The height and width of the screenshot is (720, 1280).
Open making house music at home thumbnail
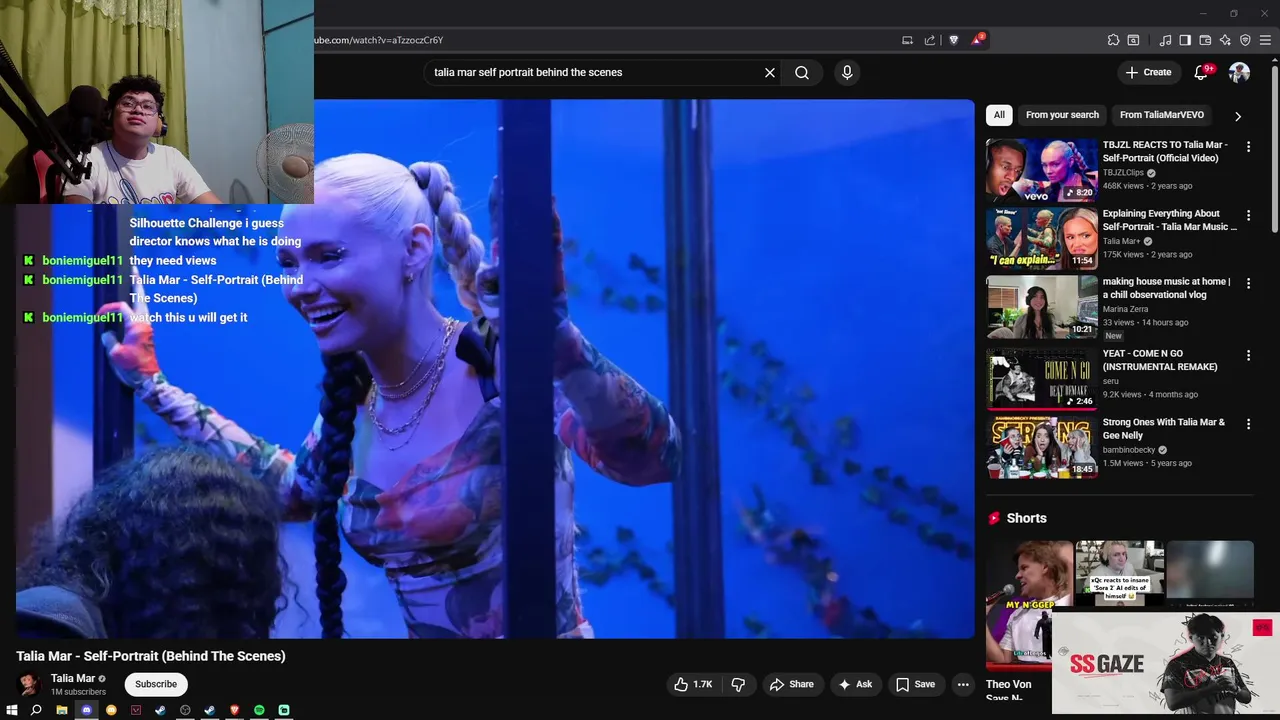pyautogui.click(x=1042, y=307)
